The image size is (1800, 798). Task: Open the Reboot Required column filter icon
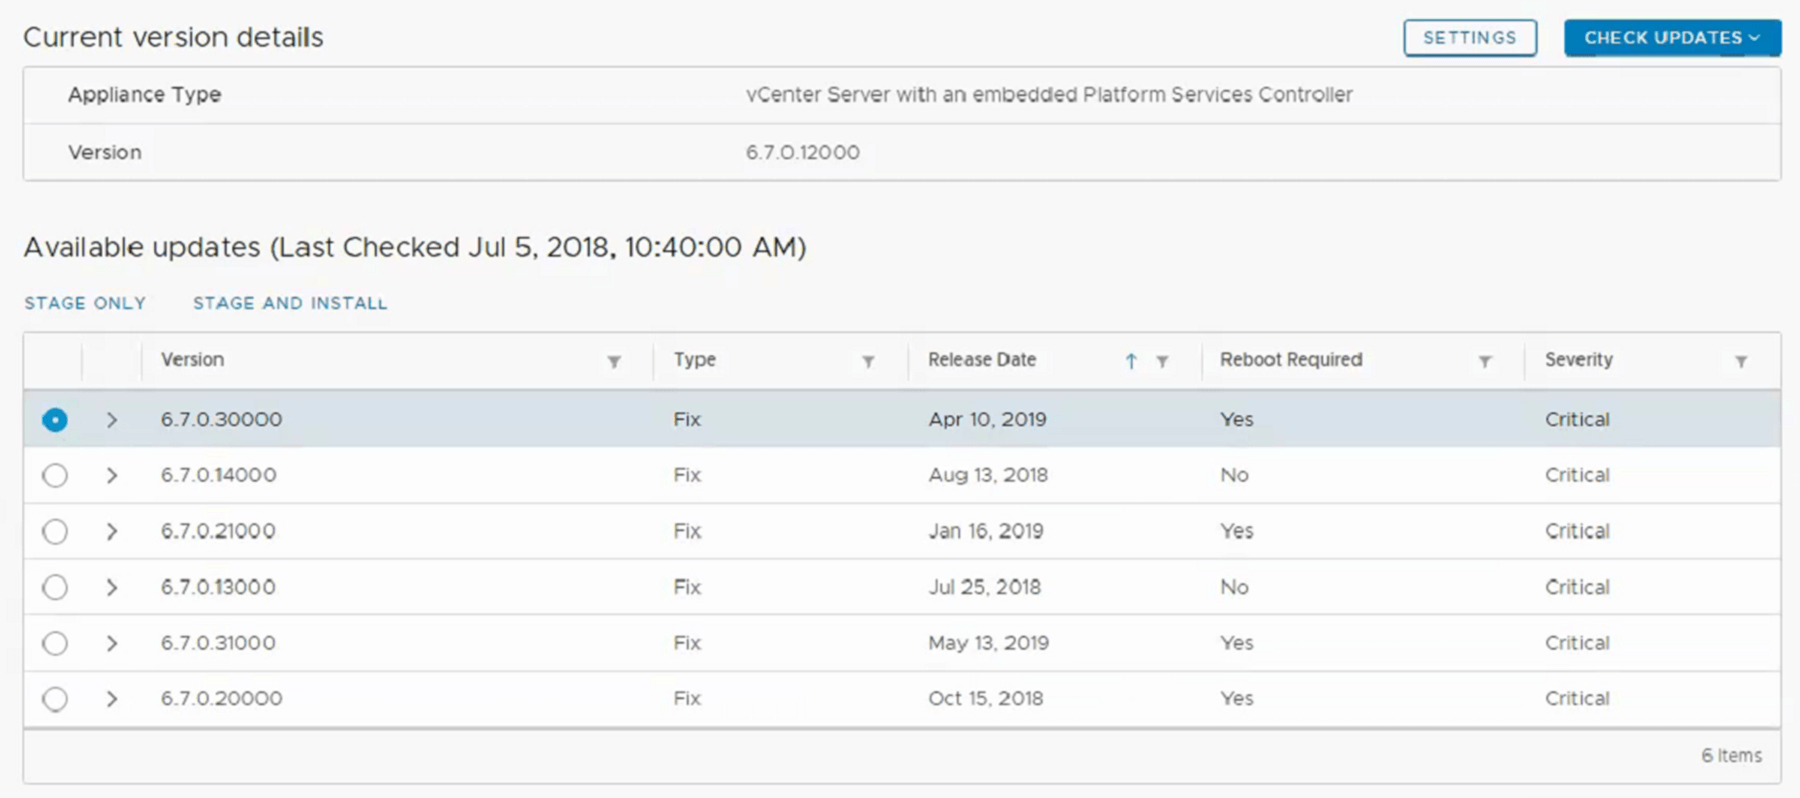[x=1485, y=361]
